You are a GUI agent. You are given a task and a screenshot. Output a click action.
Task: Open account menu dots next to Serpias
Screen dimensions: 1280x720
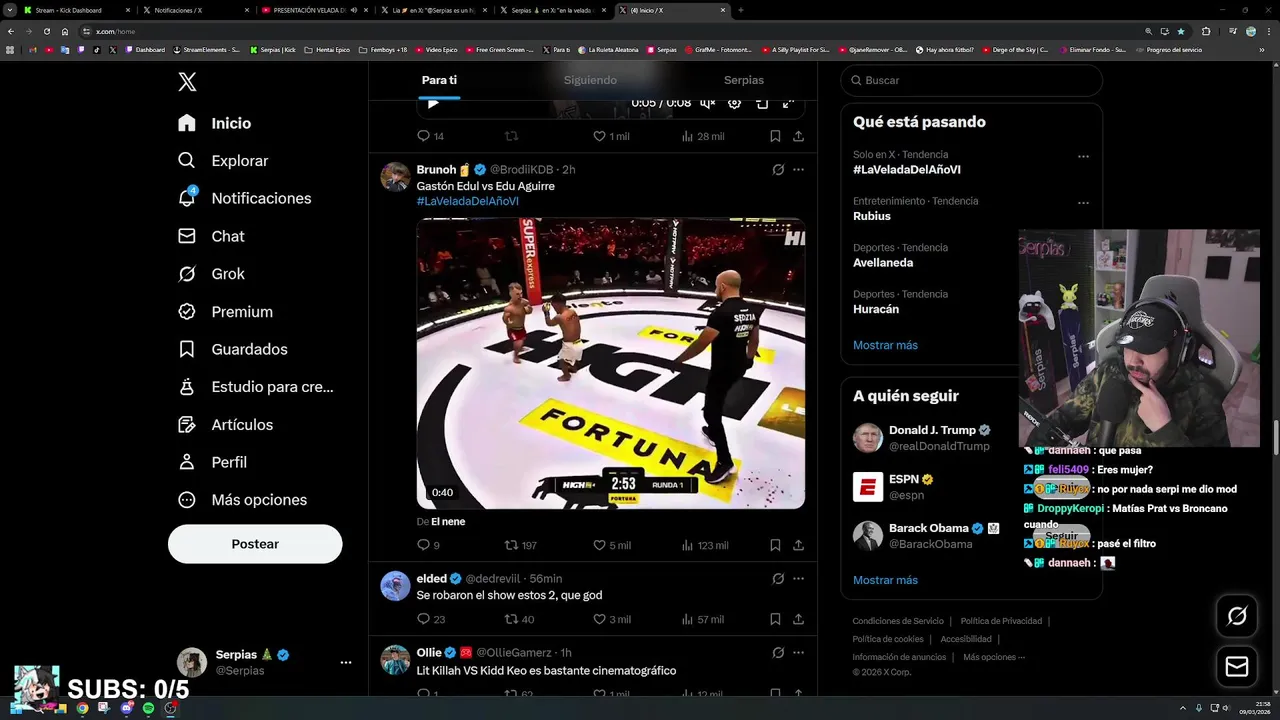[346, 662]
